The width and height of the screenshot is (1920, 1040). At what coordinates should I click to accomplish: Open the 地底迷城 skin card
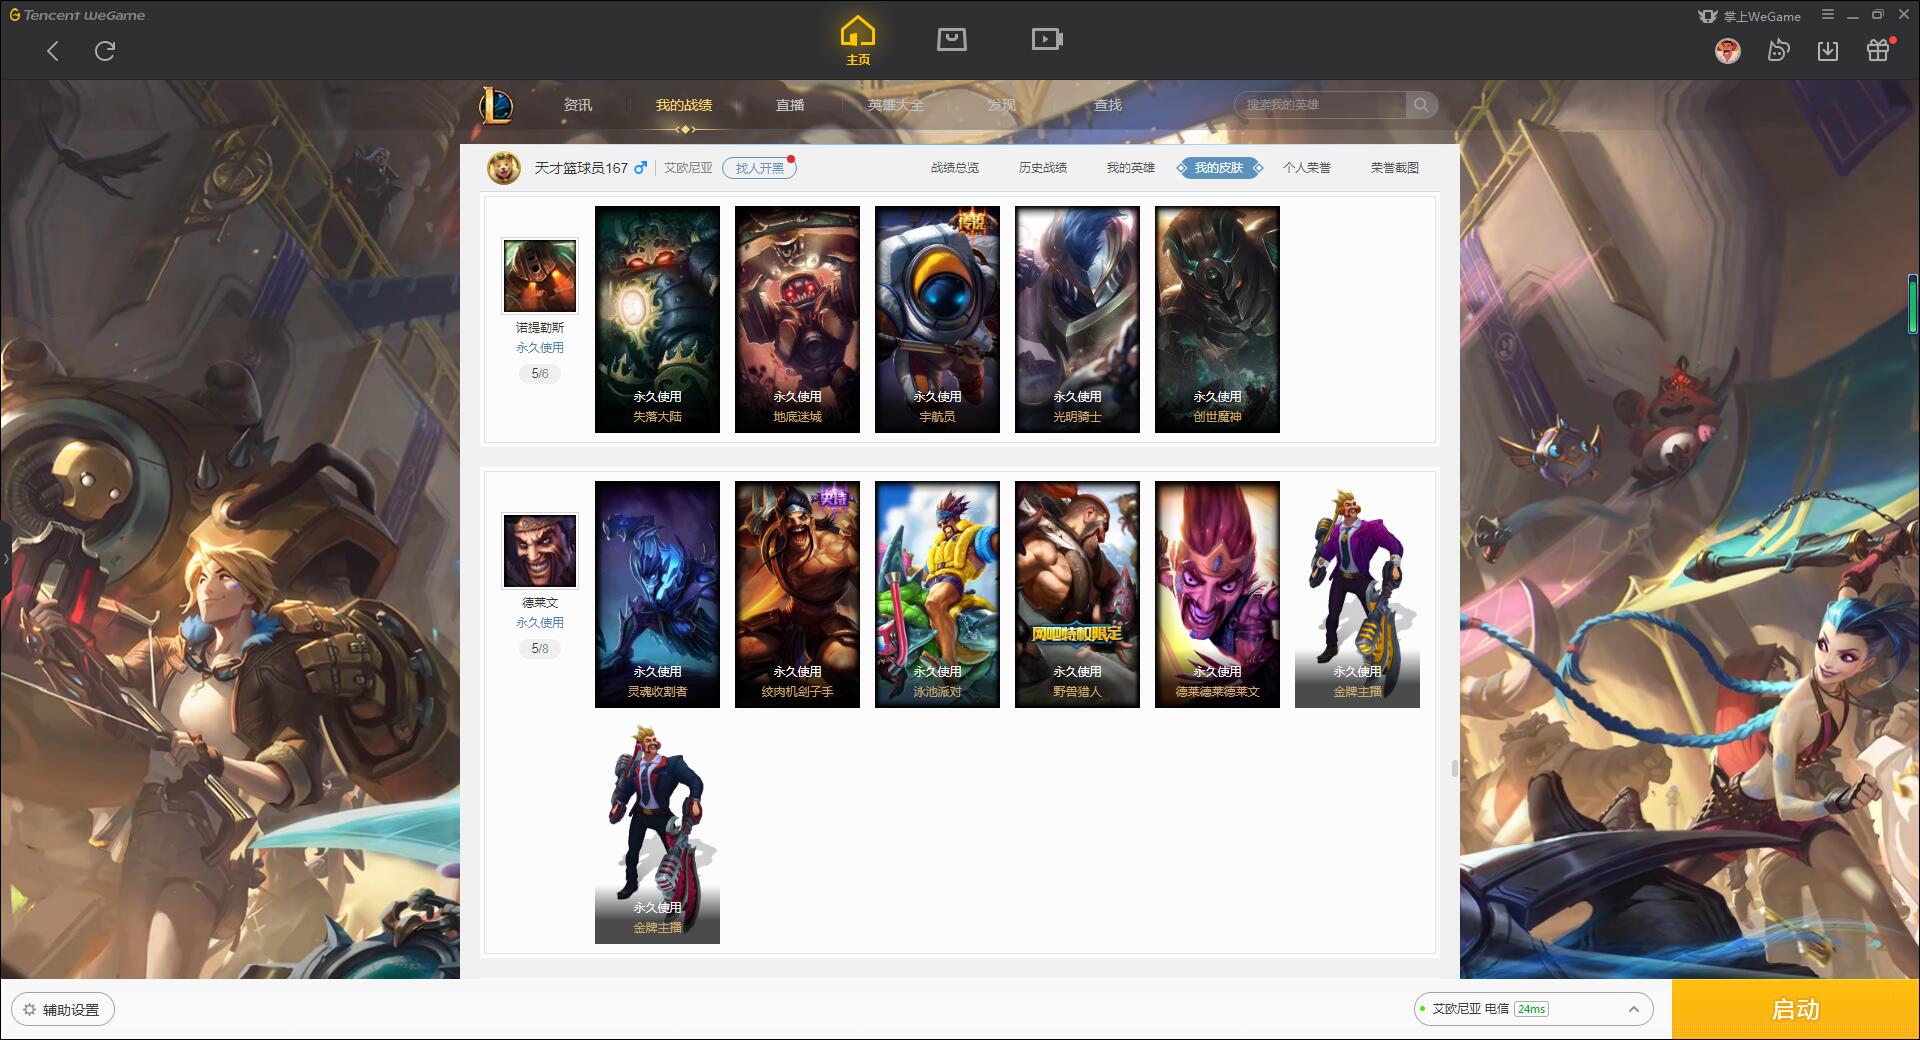pos(797,319)
